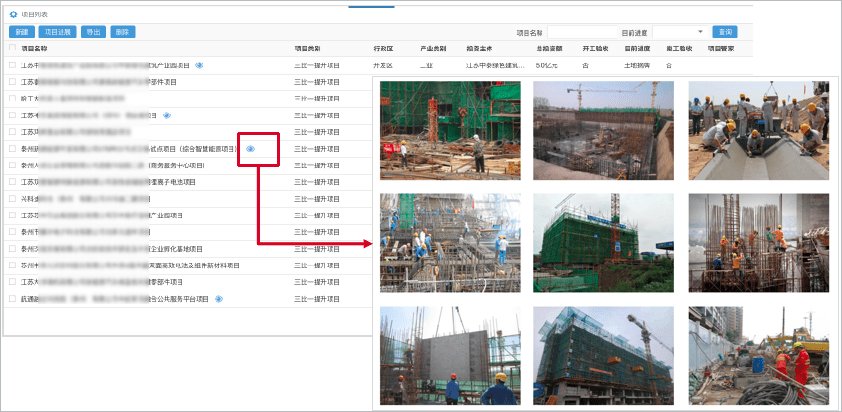Click the 新建 button

(22, 33)
